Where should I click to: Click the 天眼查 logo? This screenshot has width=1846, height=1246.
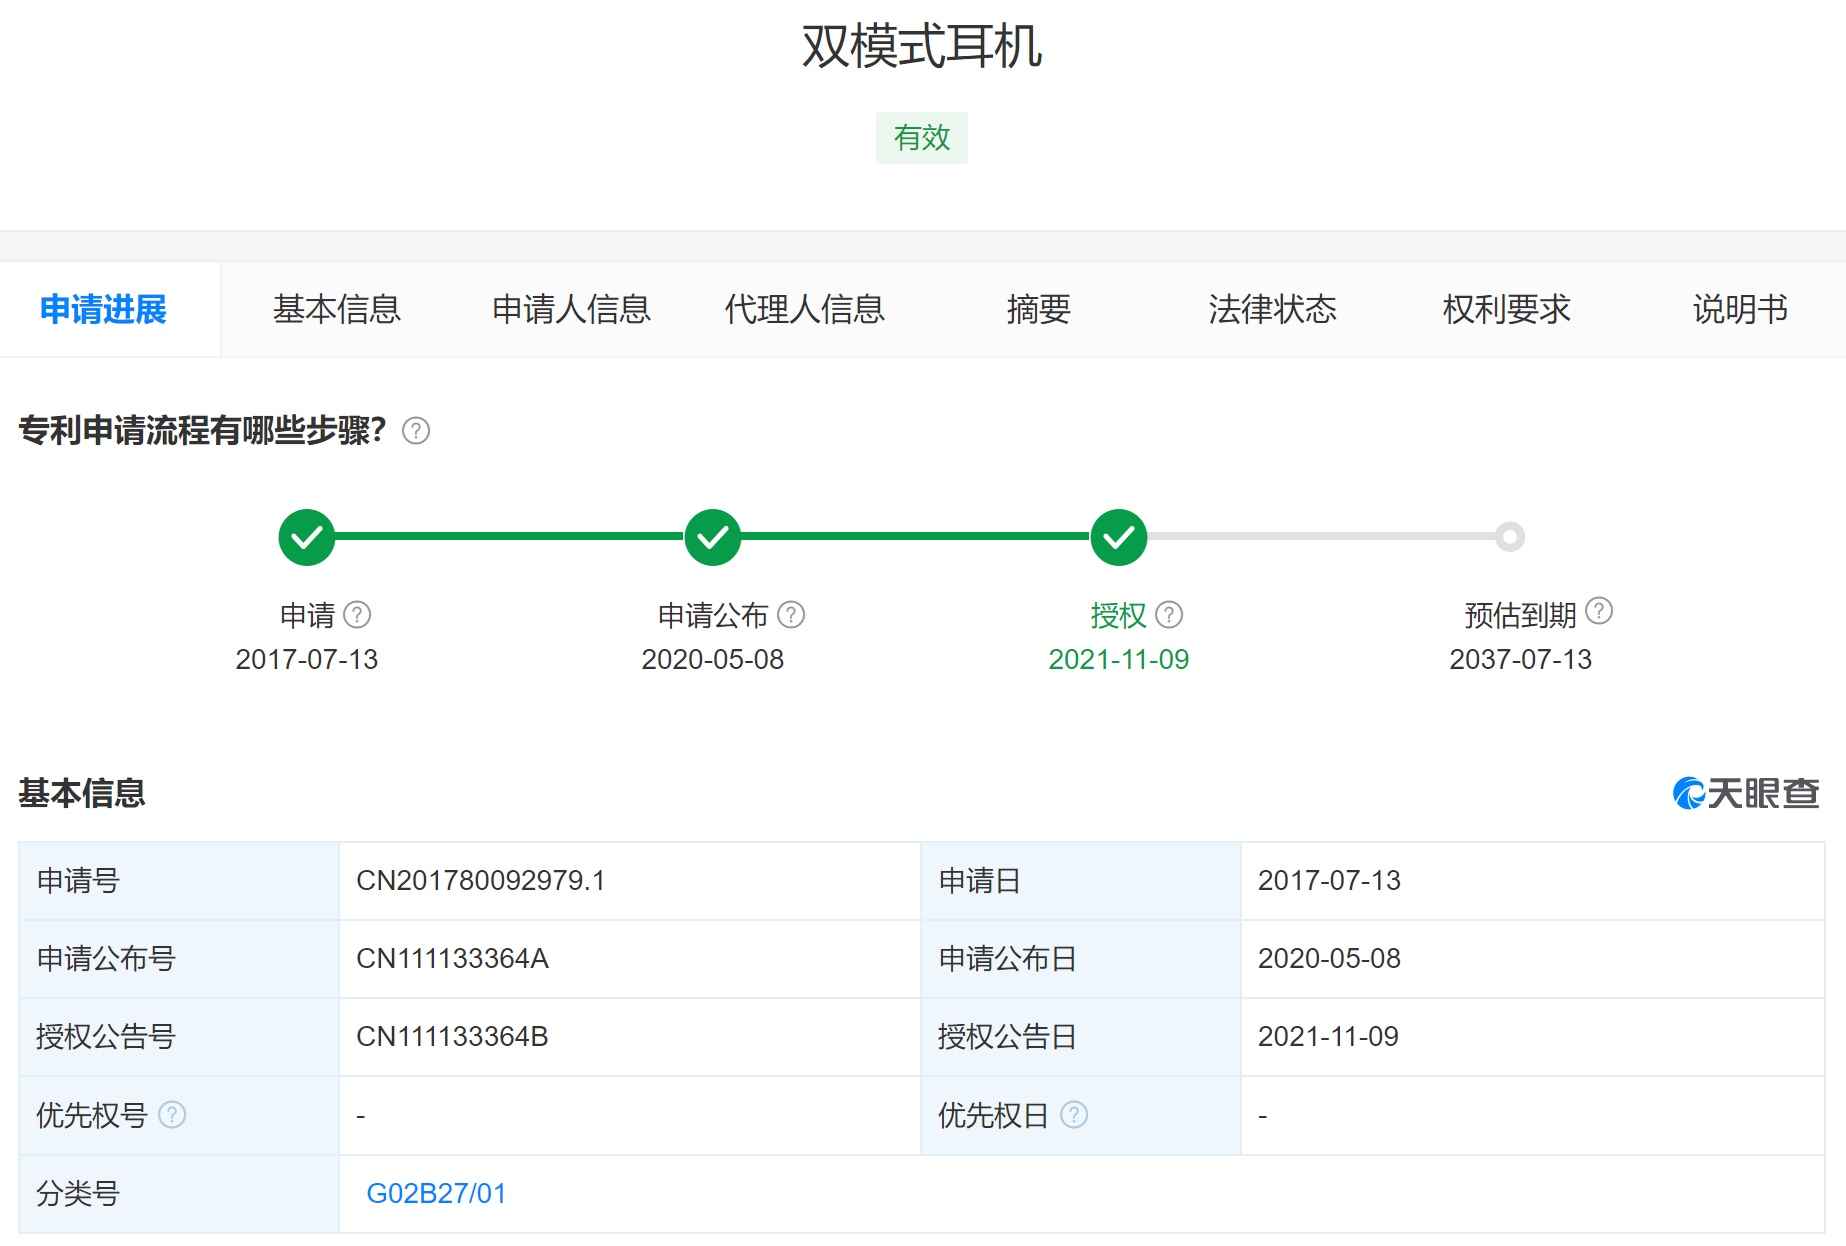(x=1745, y=793)
